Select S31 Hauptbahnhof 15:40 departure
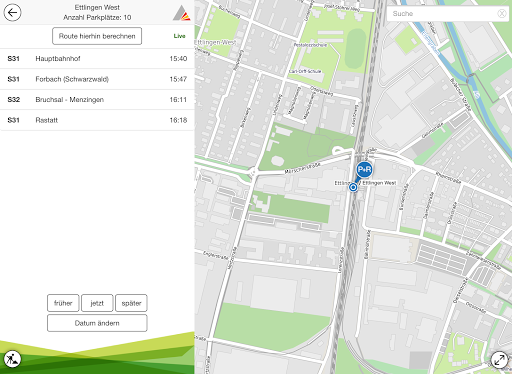This screenshot has height=374, width=512. click(97, 59)
